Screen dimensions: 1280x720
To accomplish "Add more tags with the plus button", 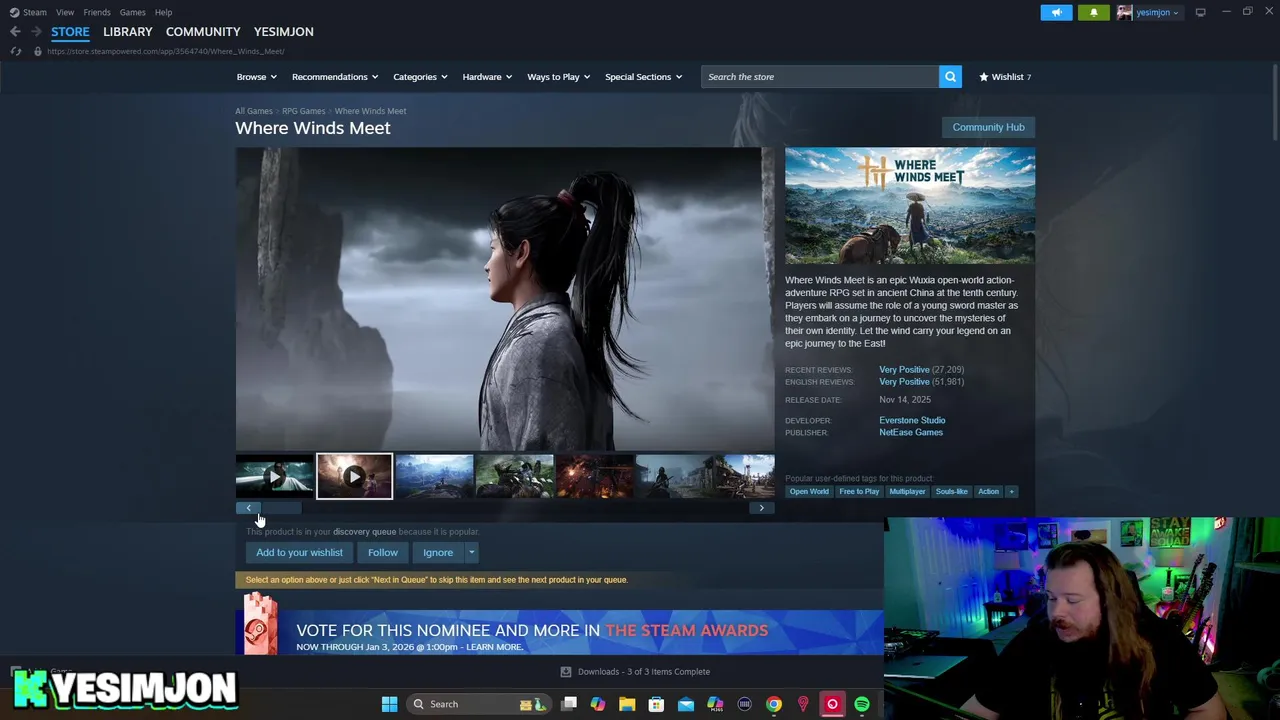I will point(1011,492).
